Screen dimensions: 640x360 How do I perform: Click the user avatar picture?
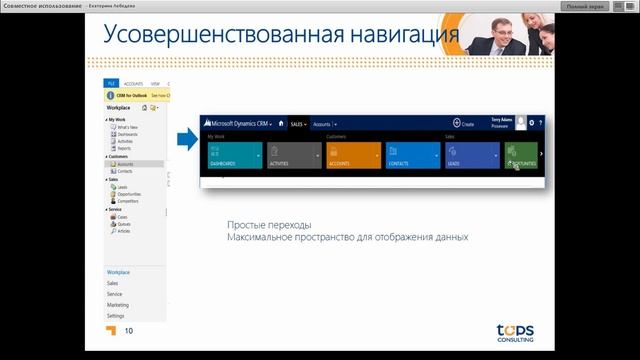point(521,122)
